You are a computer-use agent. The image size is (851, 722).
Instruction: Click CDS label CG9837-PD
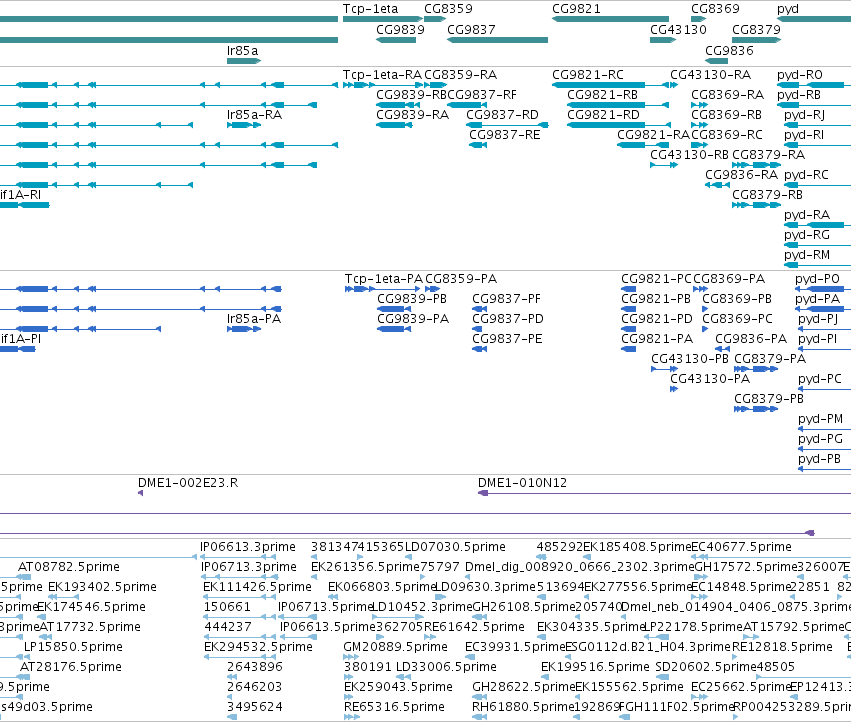coord(508,319)
